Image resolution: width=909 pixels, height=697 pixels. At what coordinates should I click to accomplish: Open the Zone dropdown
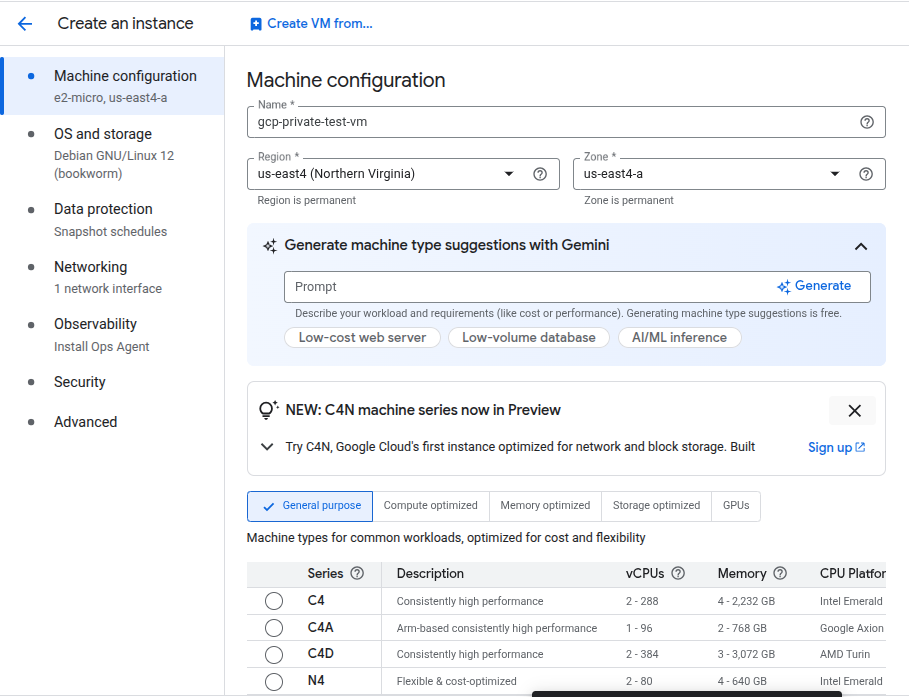point(834,174)
